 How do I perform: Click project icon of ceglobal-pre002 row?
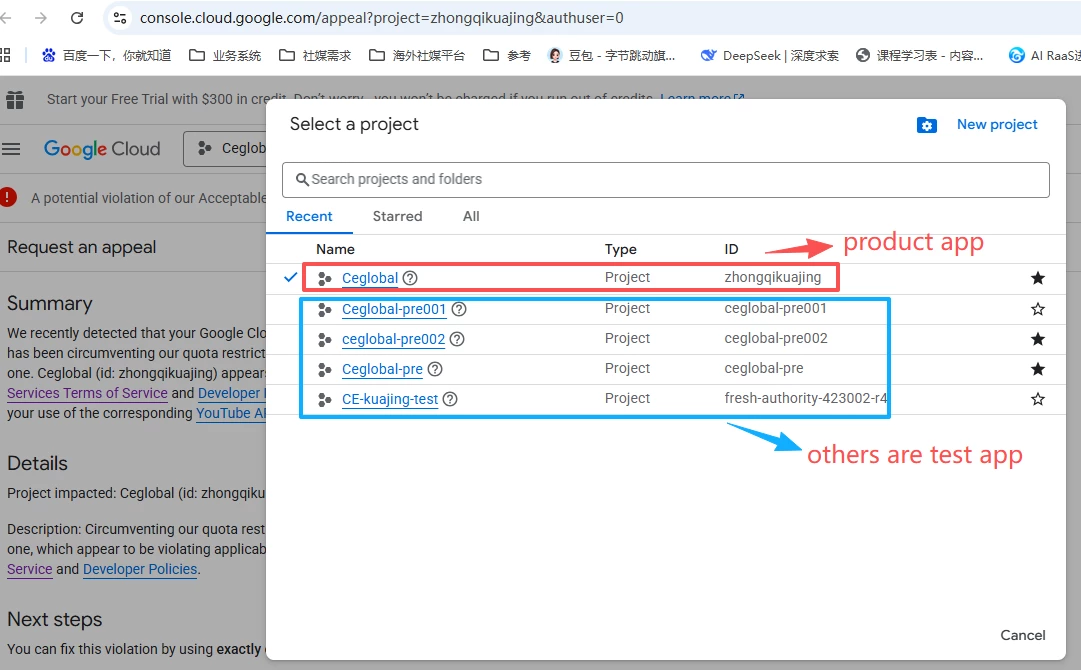pos(325,340)
